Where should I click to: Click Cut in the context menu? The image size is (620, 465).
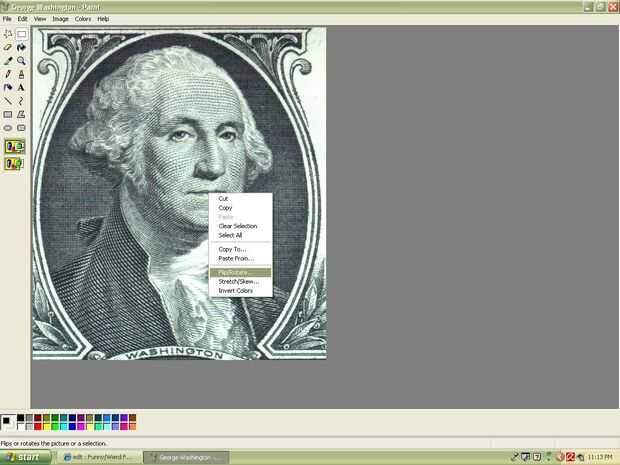pyautogui.click(x=240, y=198)
